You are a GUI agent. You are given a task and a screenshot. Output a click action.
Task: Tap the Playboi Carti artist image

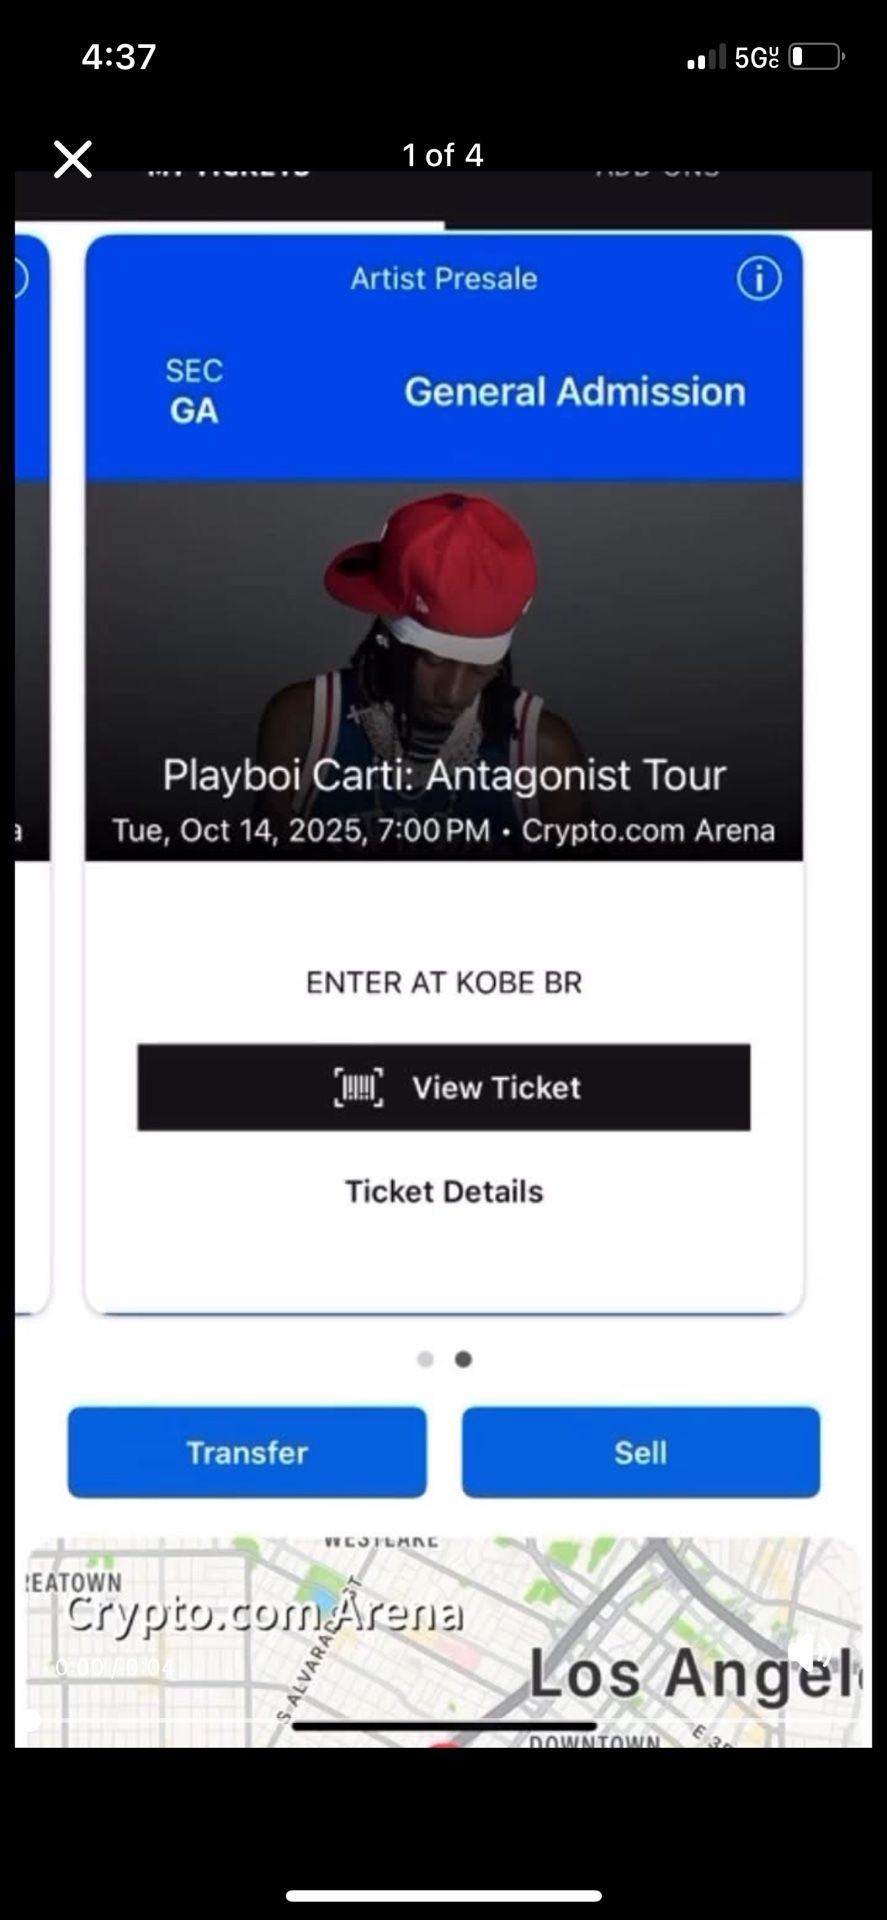click(444, 671)
